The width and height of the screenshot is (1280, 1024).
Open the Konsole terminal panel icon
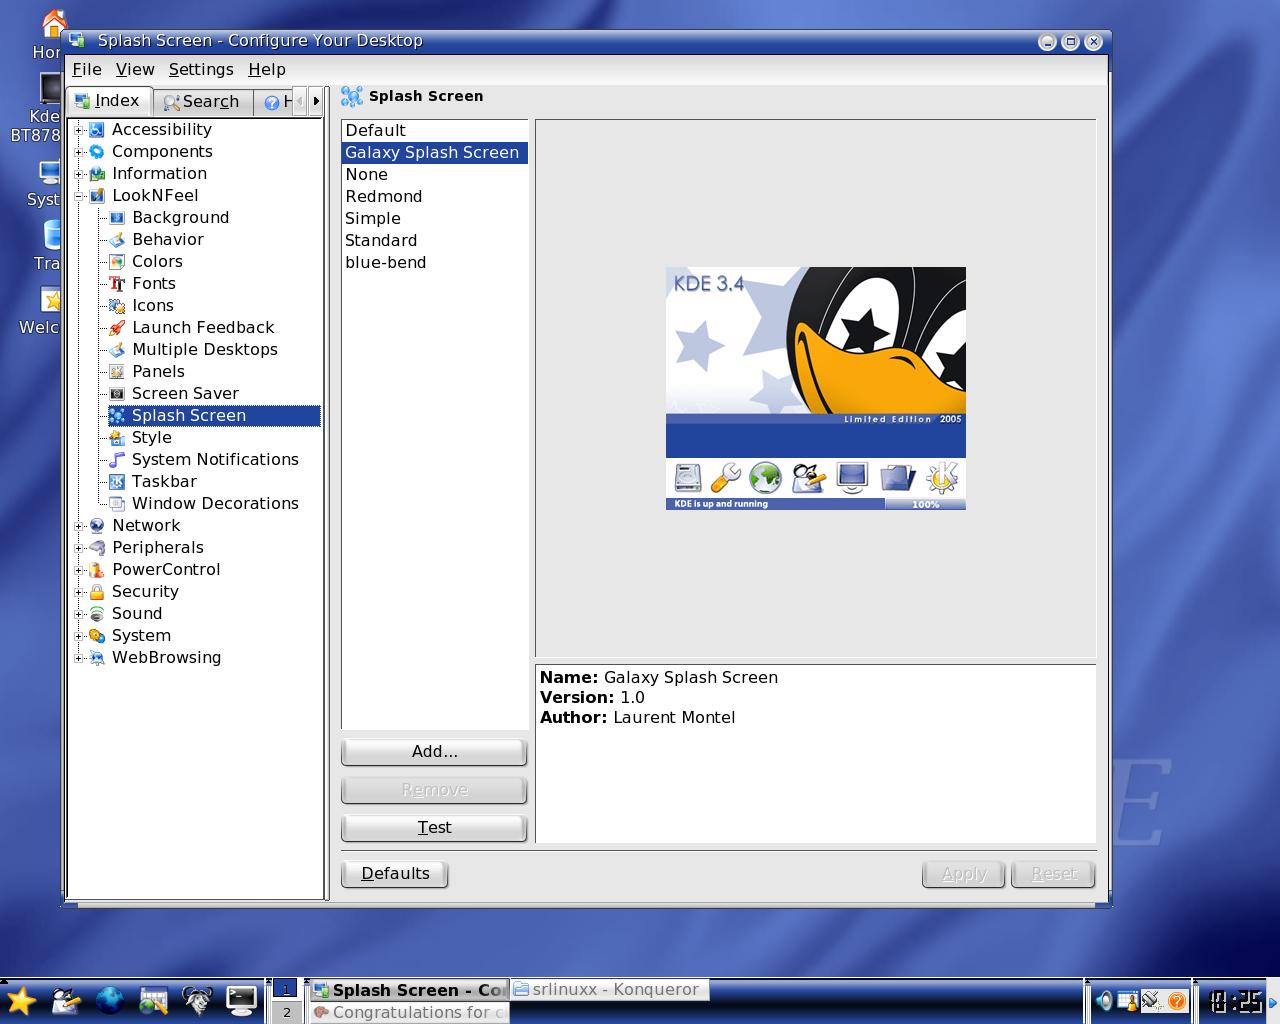242,1000
